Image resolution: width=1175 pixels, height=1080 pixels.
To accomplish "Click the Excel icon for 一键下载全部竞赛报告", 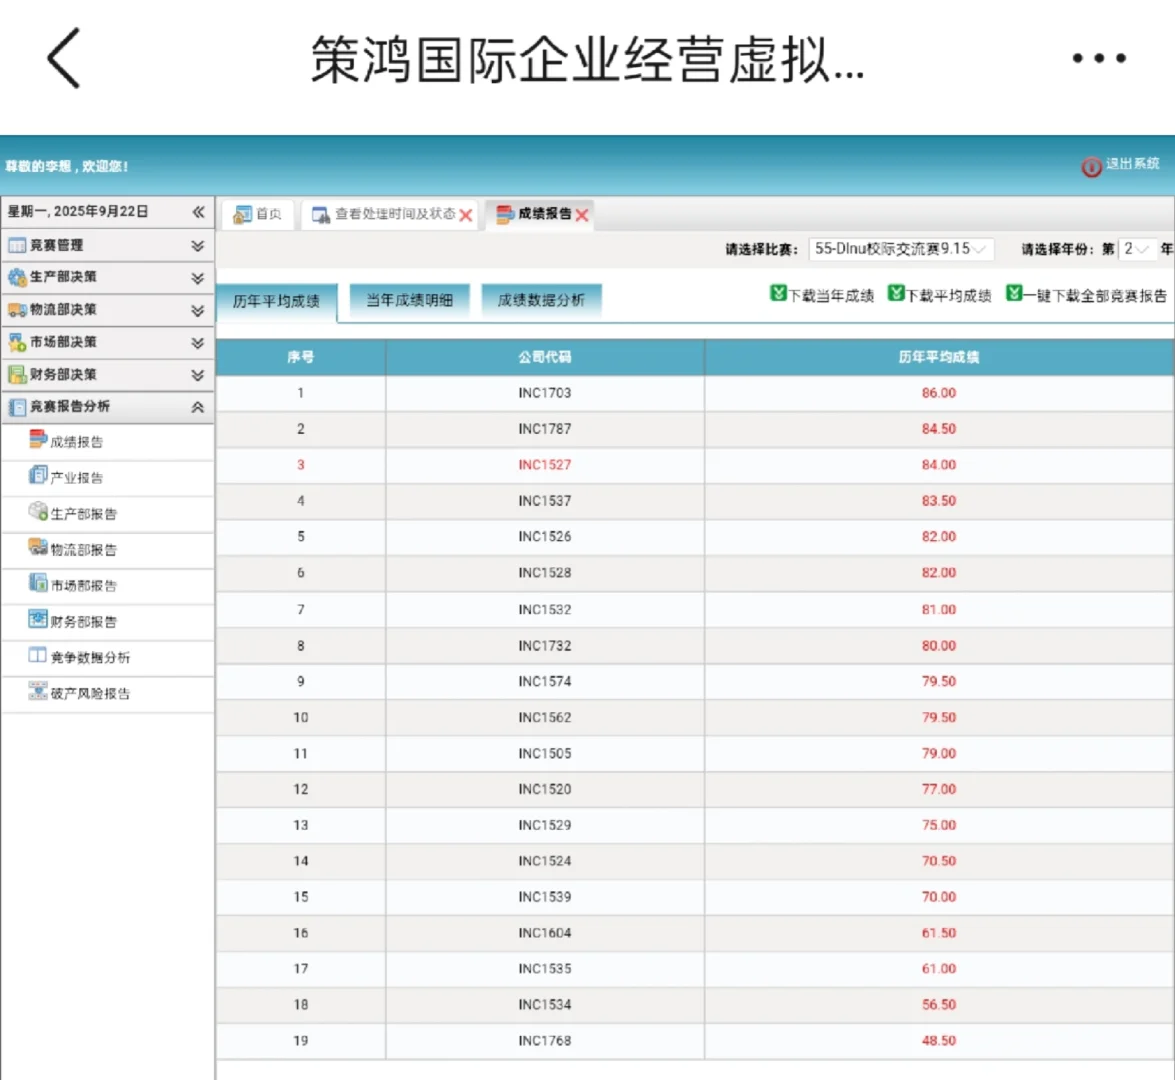I will [1014, 294].
